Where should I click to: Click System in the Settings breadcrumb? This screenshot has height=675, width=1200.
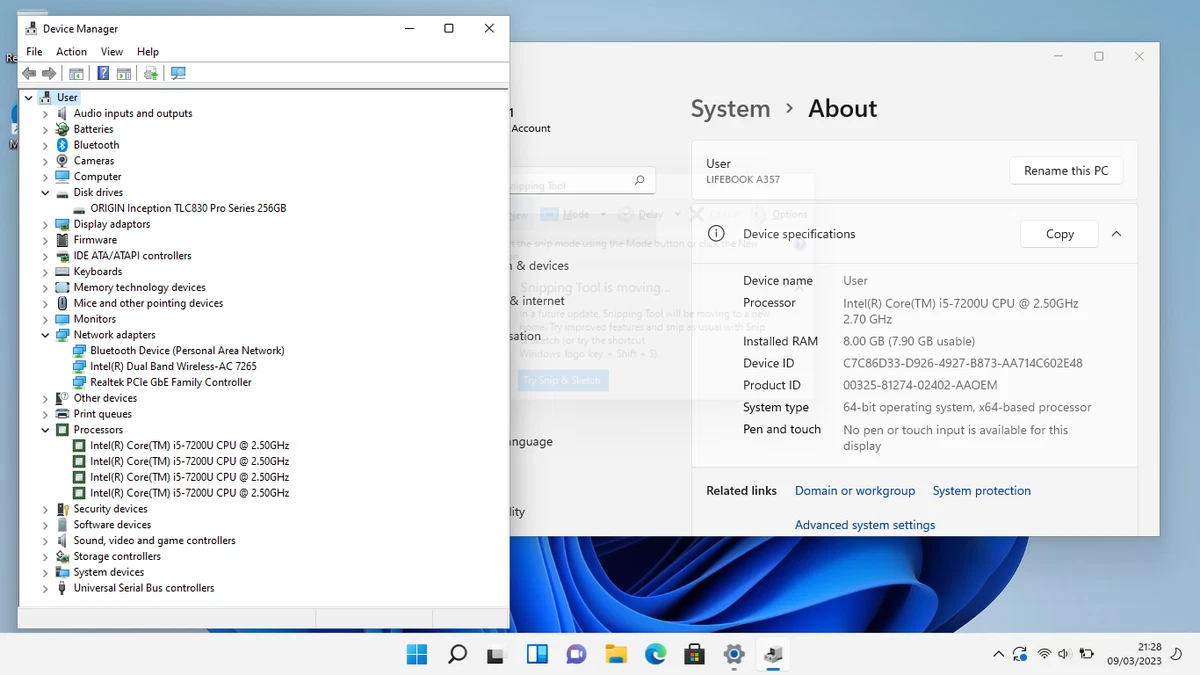[x=730, y=109]
